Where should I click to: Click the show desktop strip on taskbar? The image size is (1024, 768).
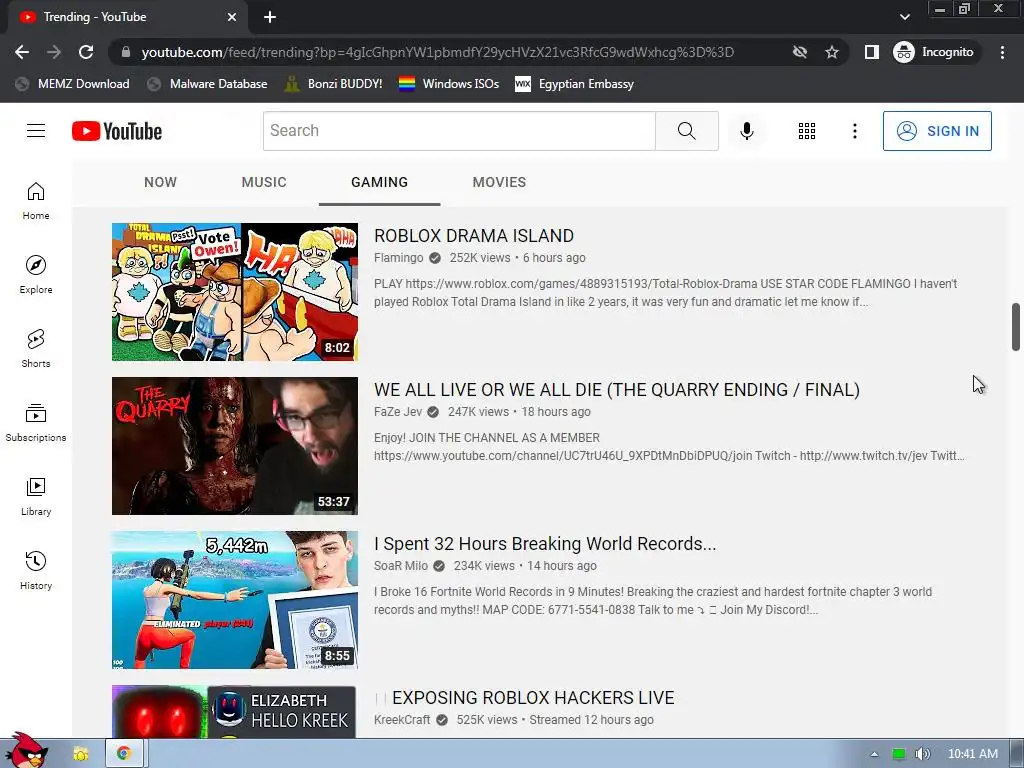pos(1017,754)
